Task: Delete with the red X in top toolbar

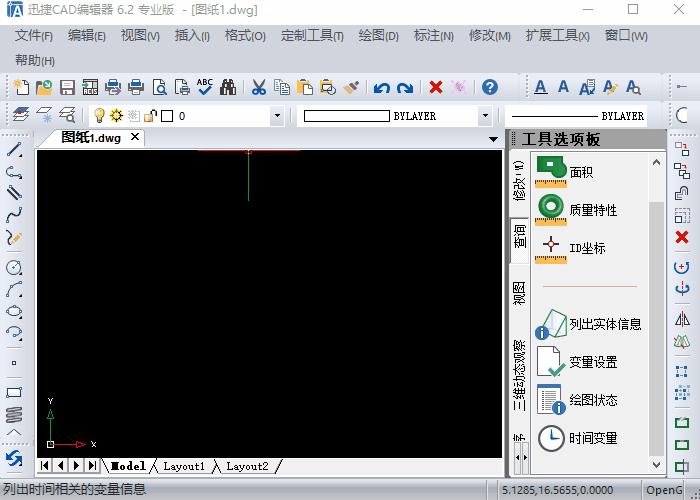Action: 435,87
